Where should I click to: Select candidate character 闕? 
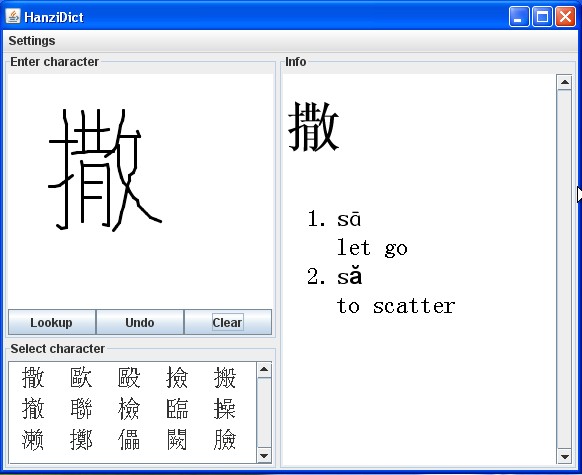(x=177, y=440)
